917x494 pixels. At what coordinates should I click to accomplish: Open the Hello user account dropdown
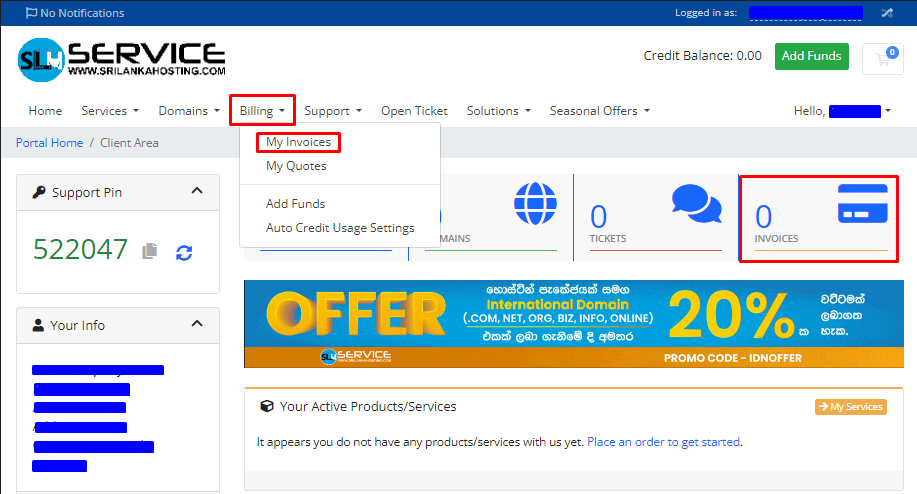(841, 111)
